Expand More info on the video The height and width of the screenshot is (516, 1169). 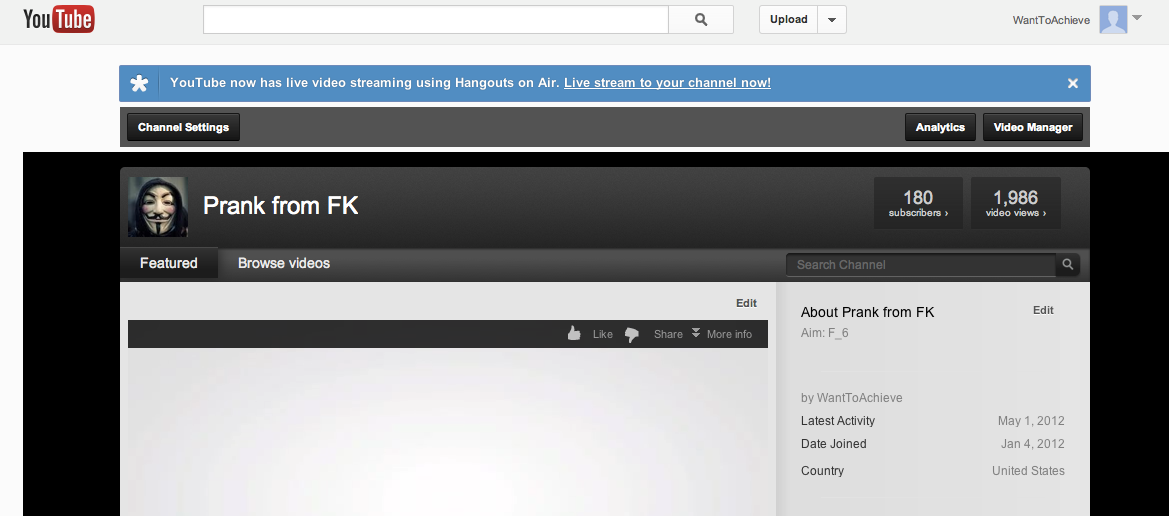point(722,334)
